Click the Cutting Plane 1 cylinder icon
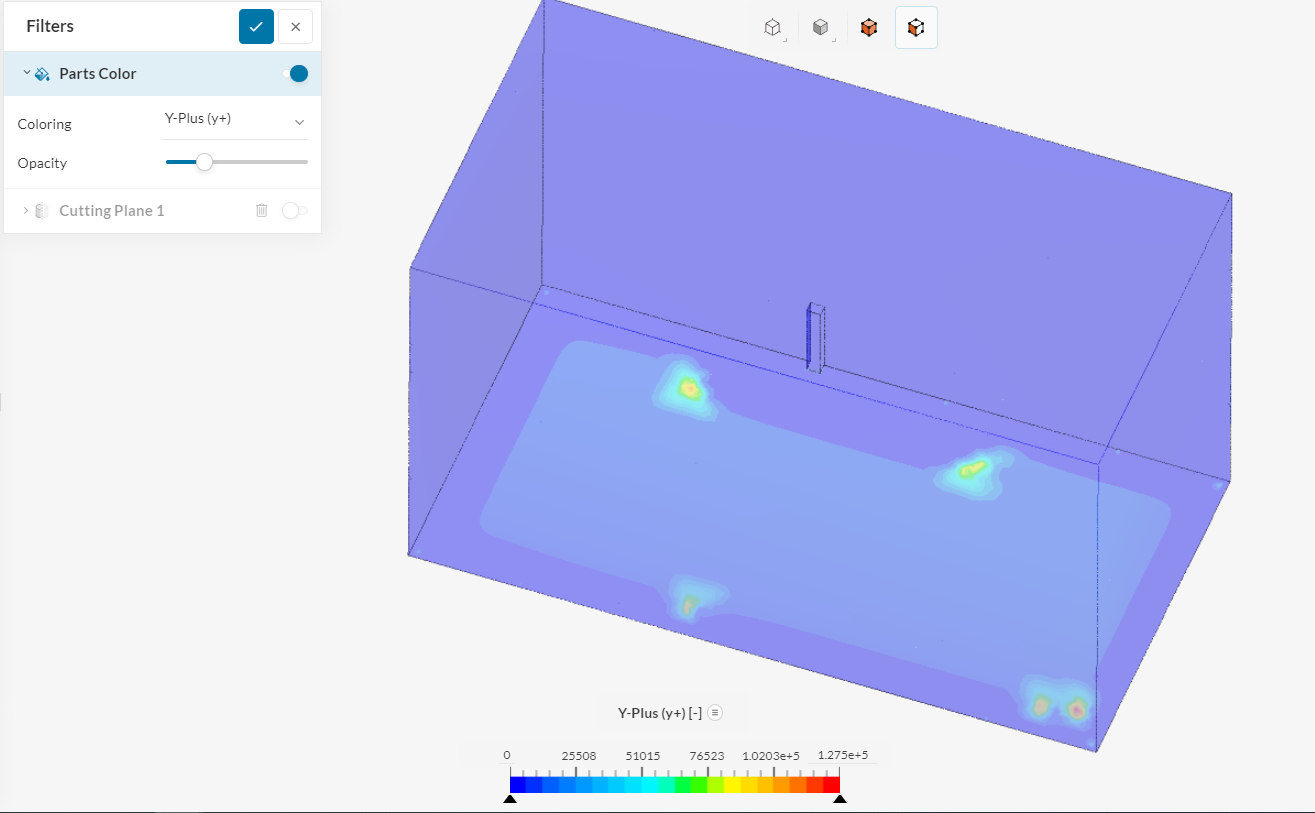This screenshot has height=813, width=1315. point(42,211)
